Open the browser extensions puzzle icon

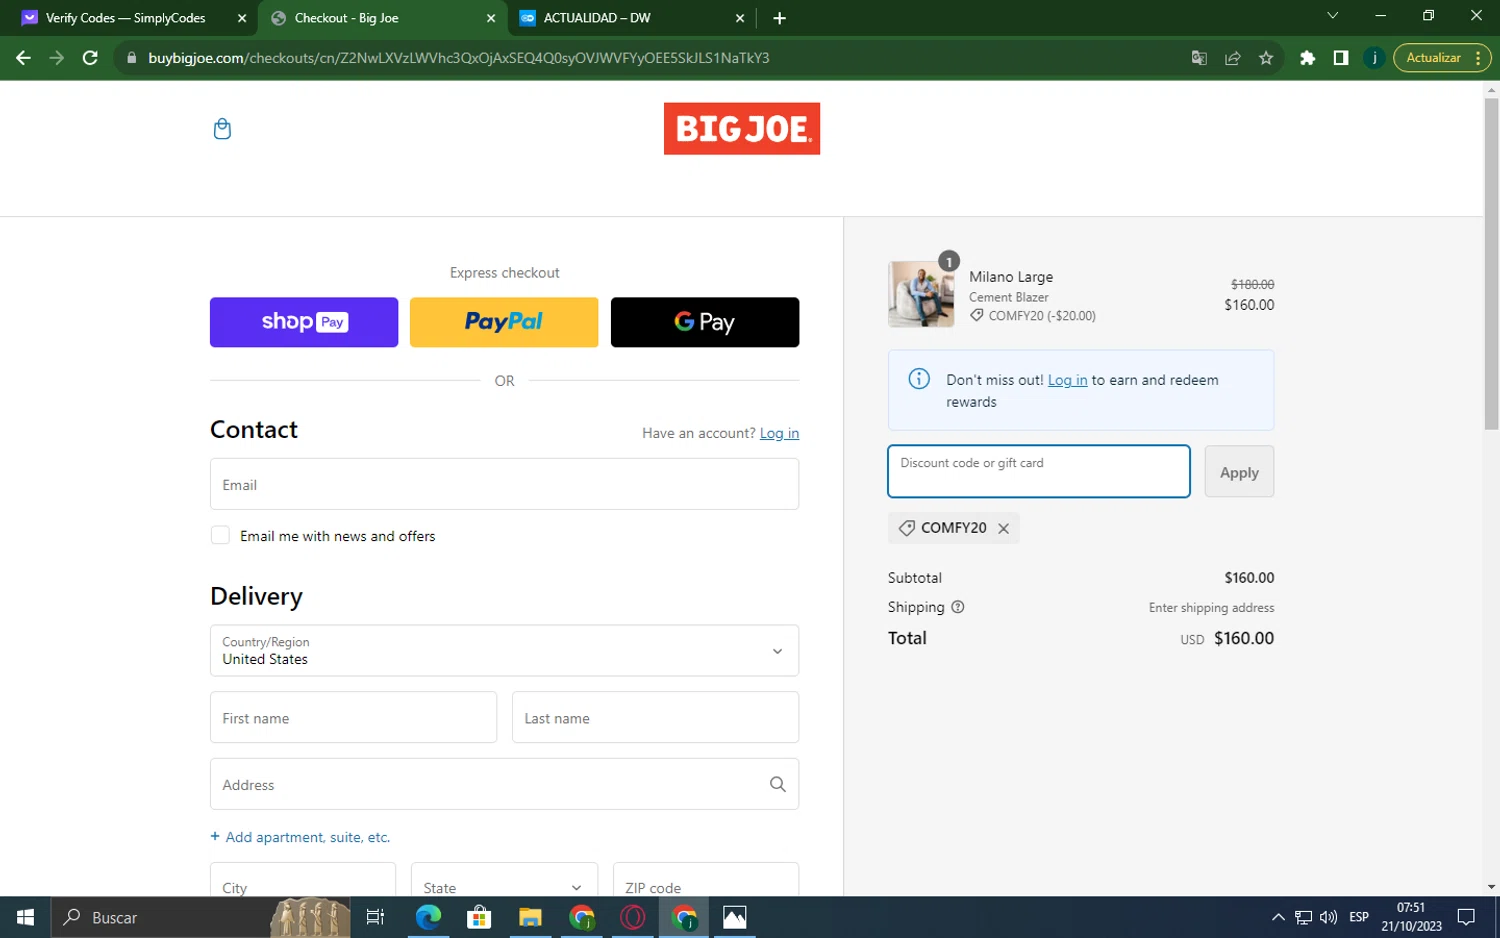(x=1307, y=58)
